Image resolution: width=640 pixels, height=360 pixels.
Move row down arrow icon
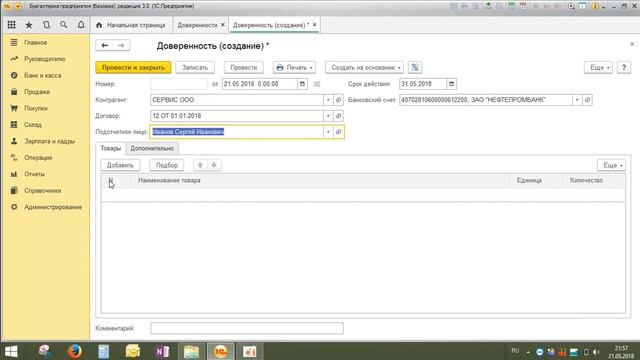[x=214, y=165]
